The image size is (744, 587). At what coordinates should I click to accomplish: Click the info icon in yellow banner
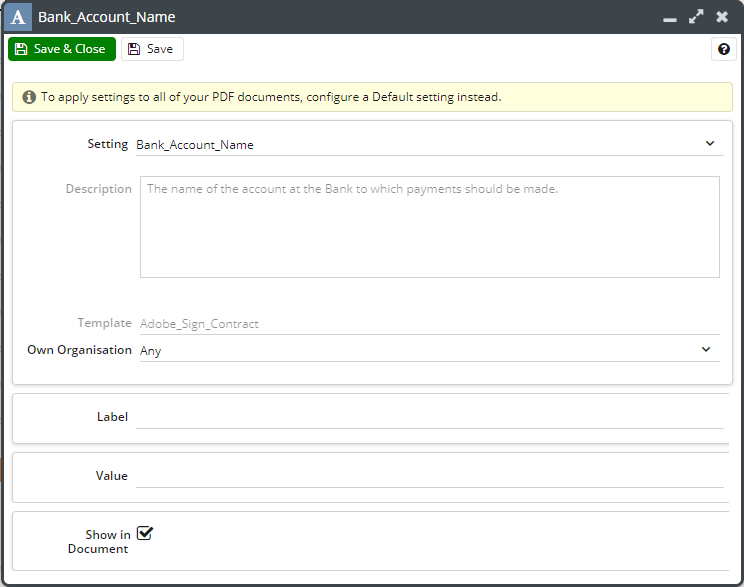pyautogui.click(x=28, y=98)
